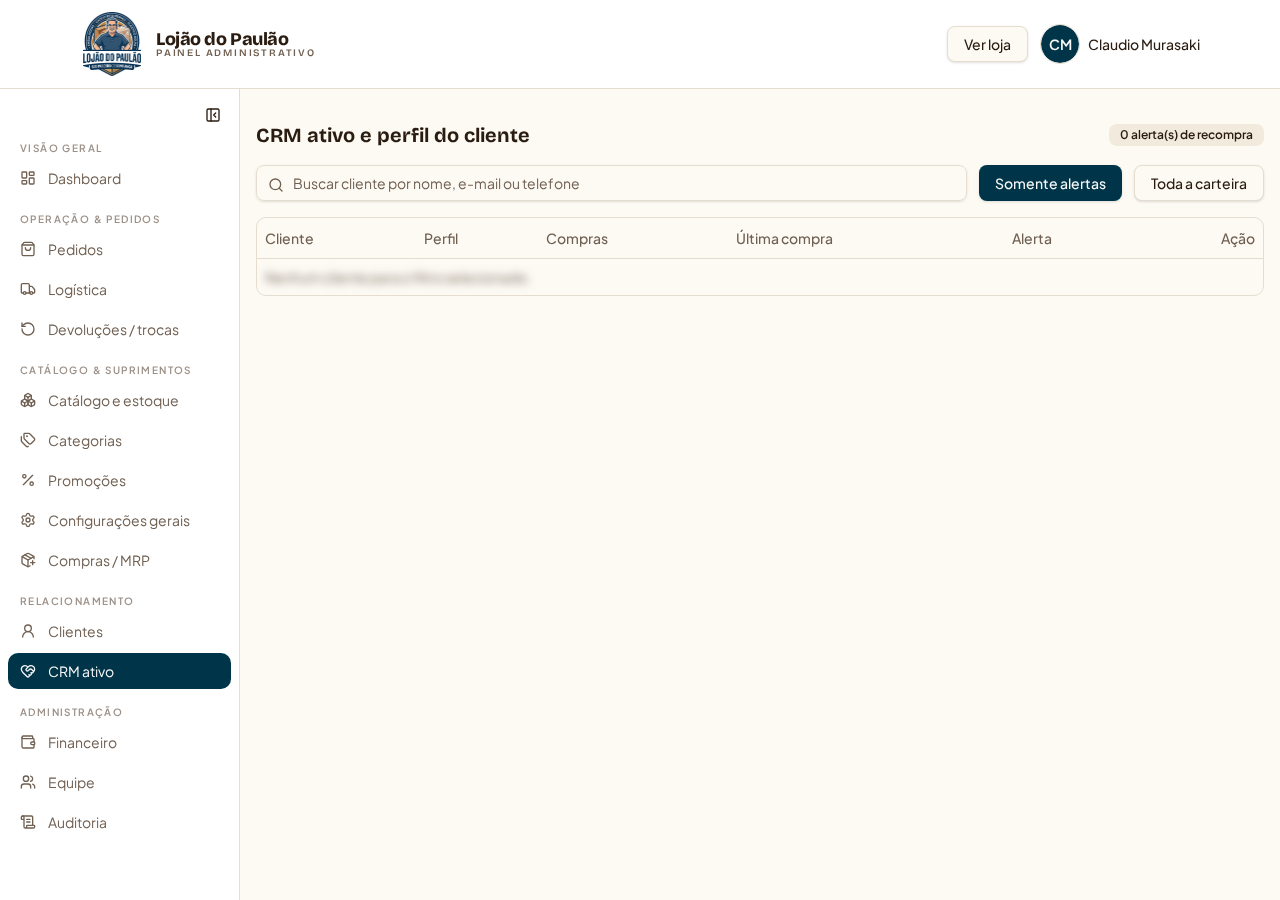Click the Financeiro wallet icon

[28, 742]
